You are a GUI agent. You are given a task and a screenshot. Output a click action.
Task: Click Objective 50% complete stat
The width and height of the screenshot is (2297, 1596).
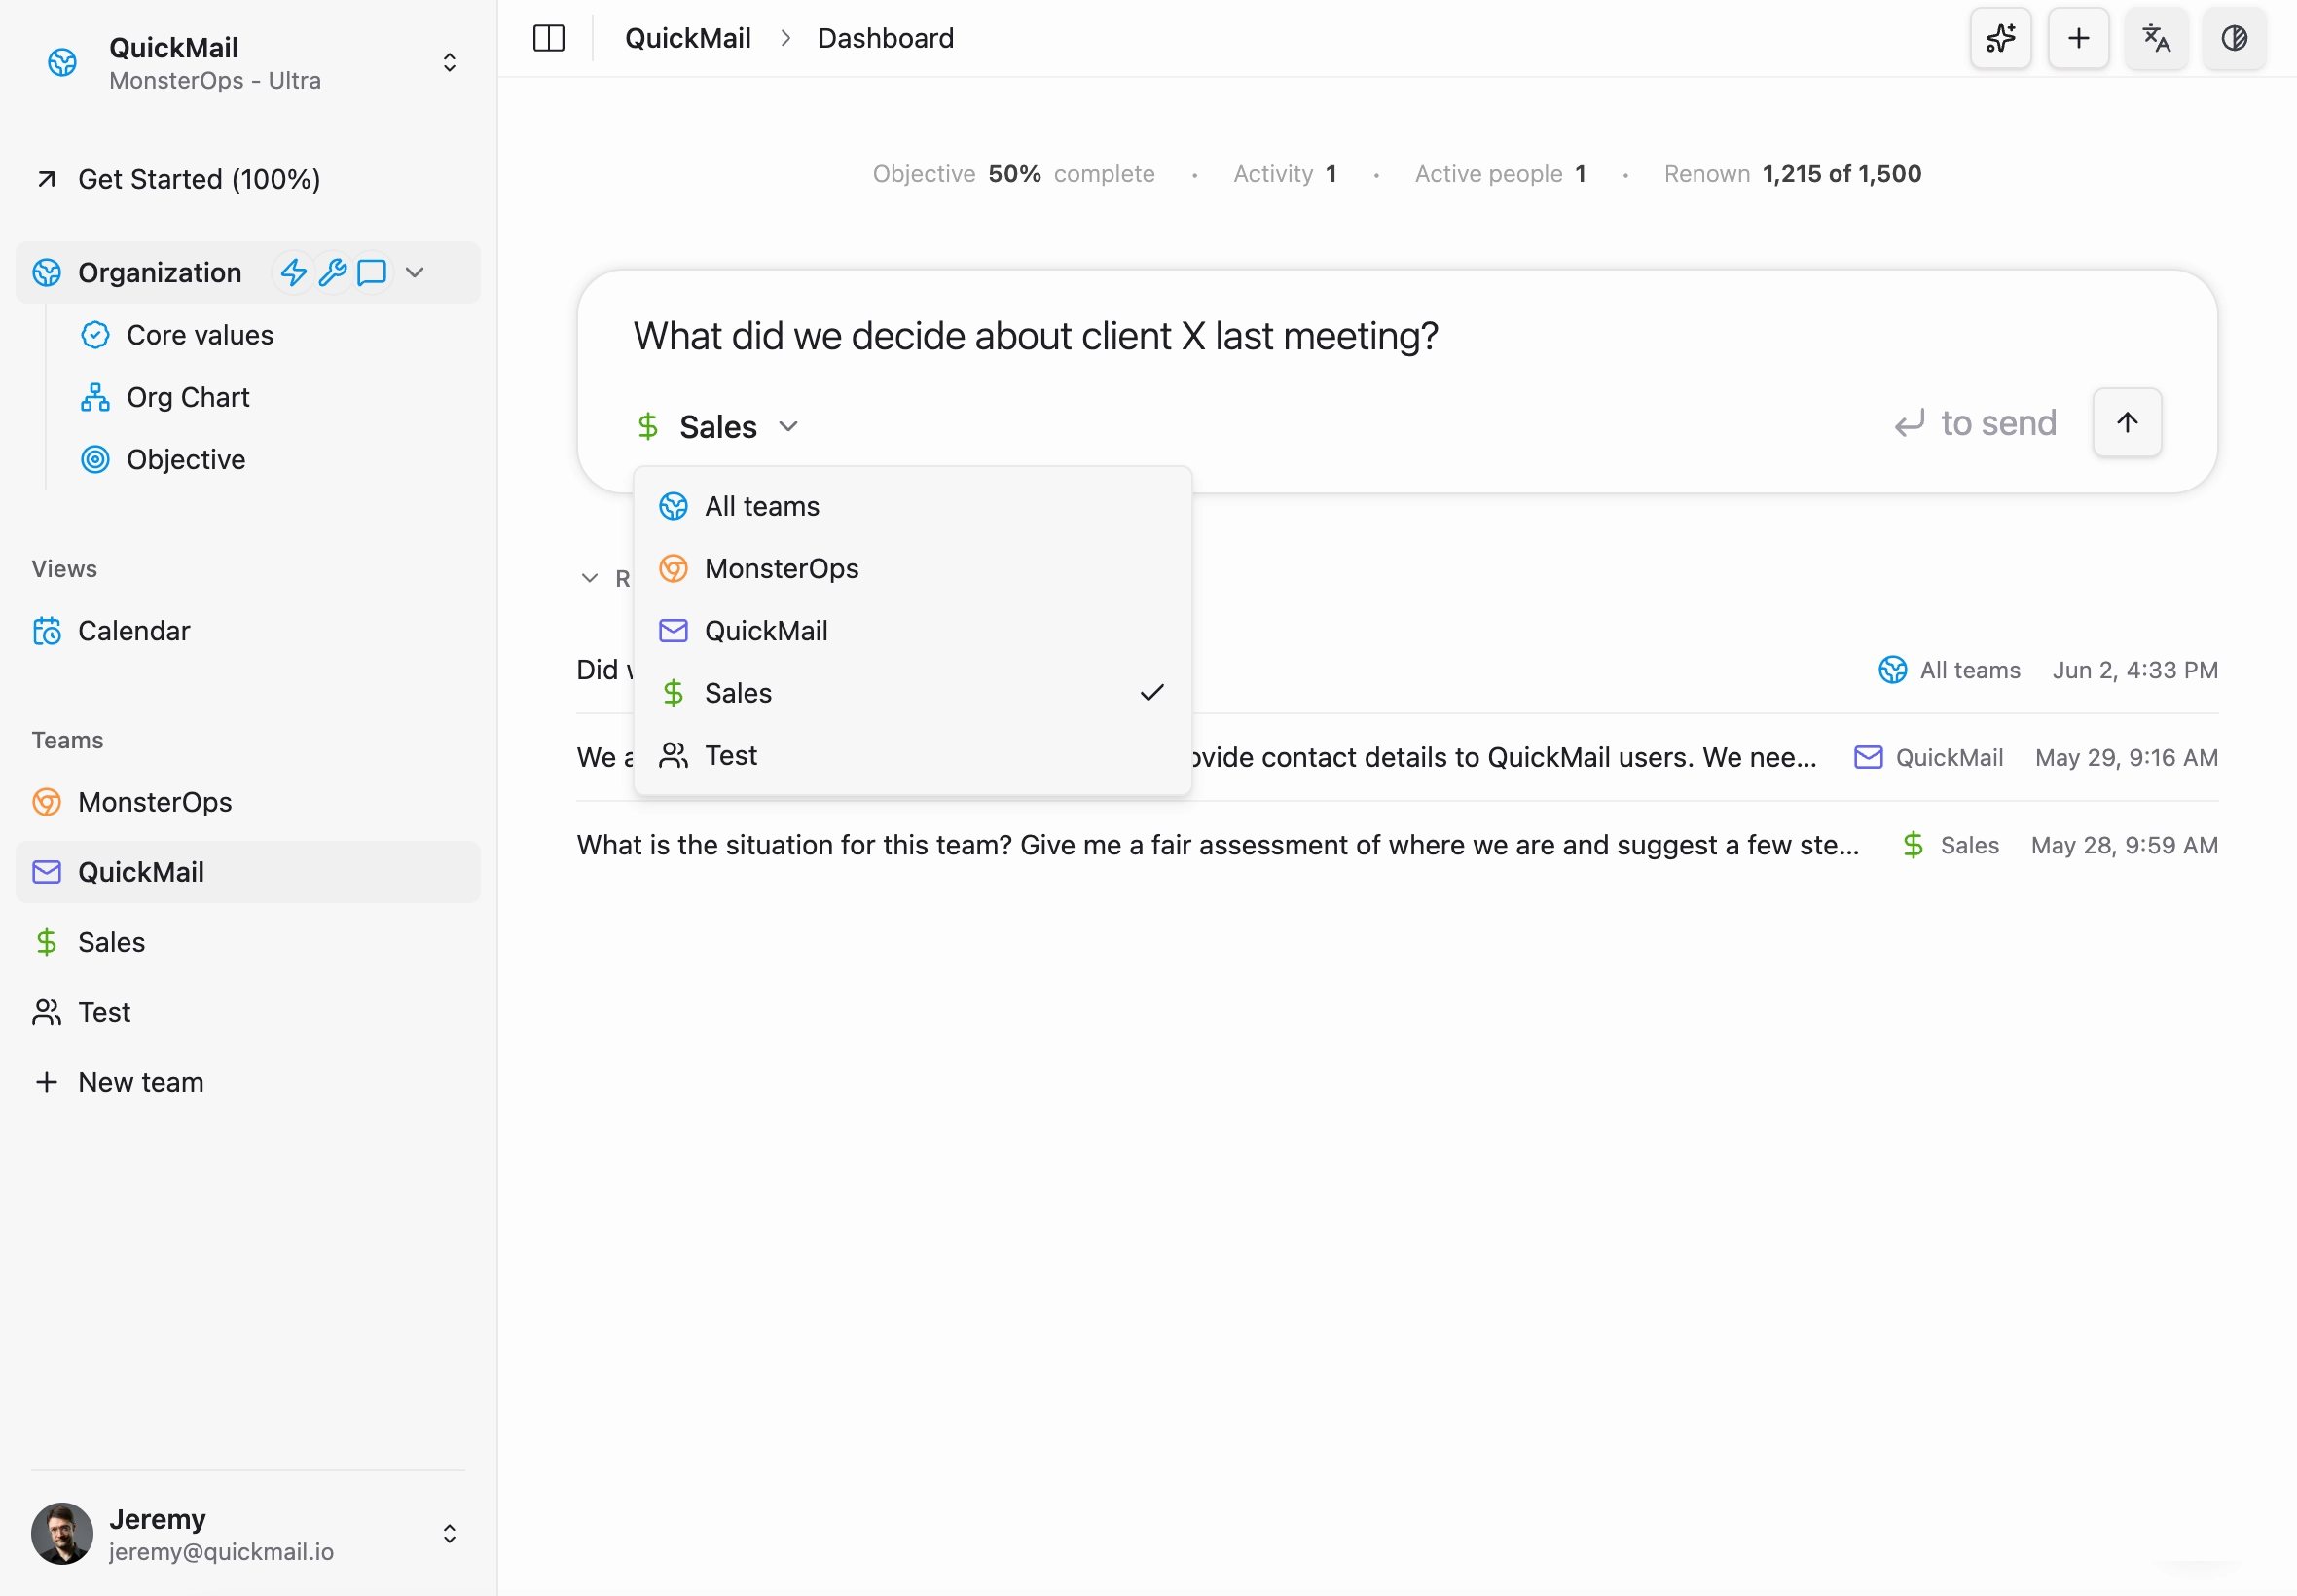[x=1013, y=174]
